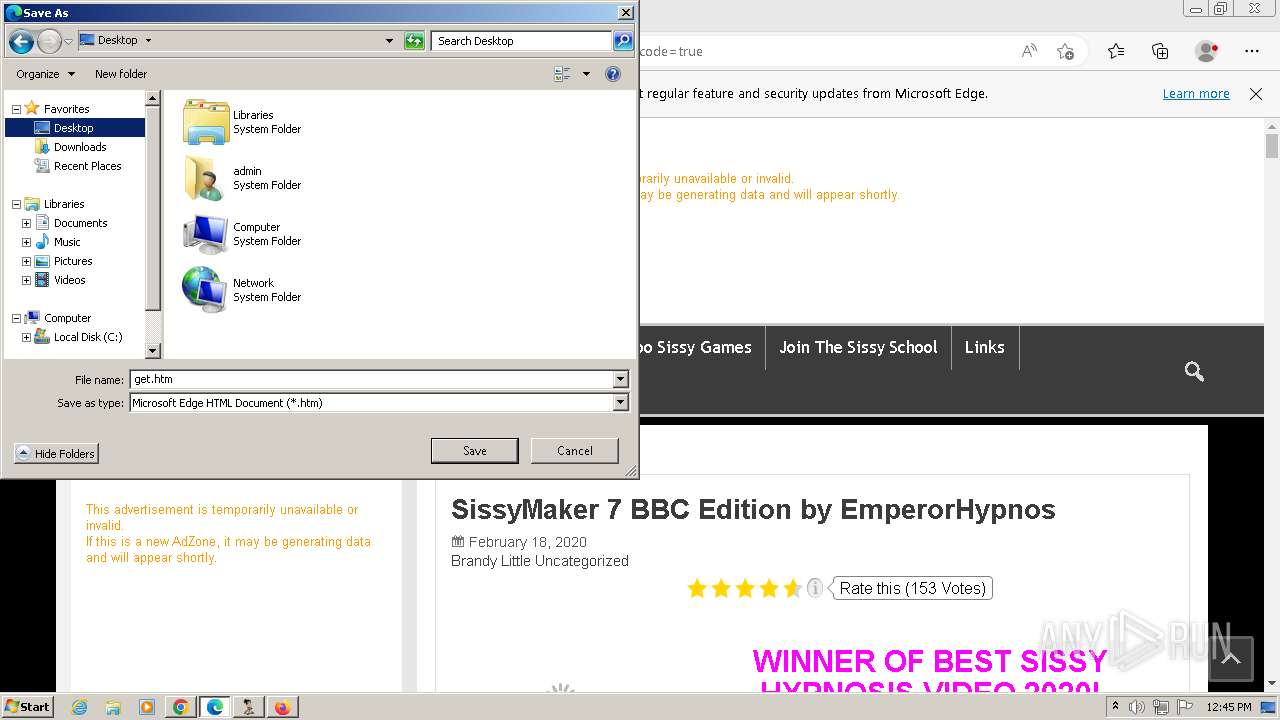
Task: Open Edge Favorites list icon
Action: (x=1116, y=51)
